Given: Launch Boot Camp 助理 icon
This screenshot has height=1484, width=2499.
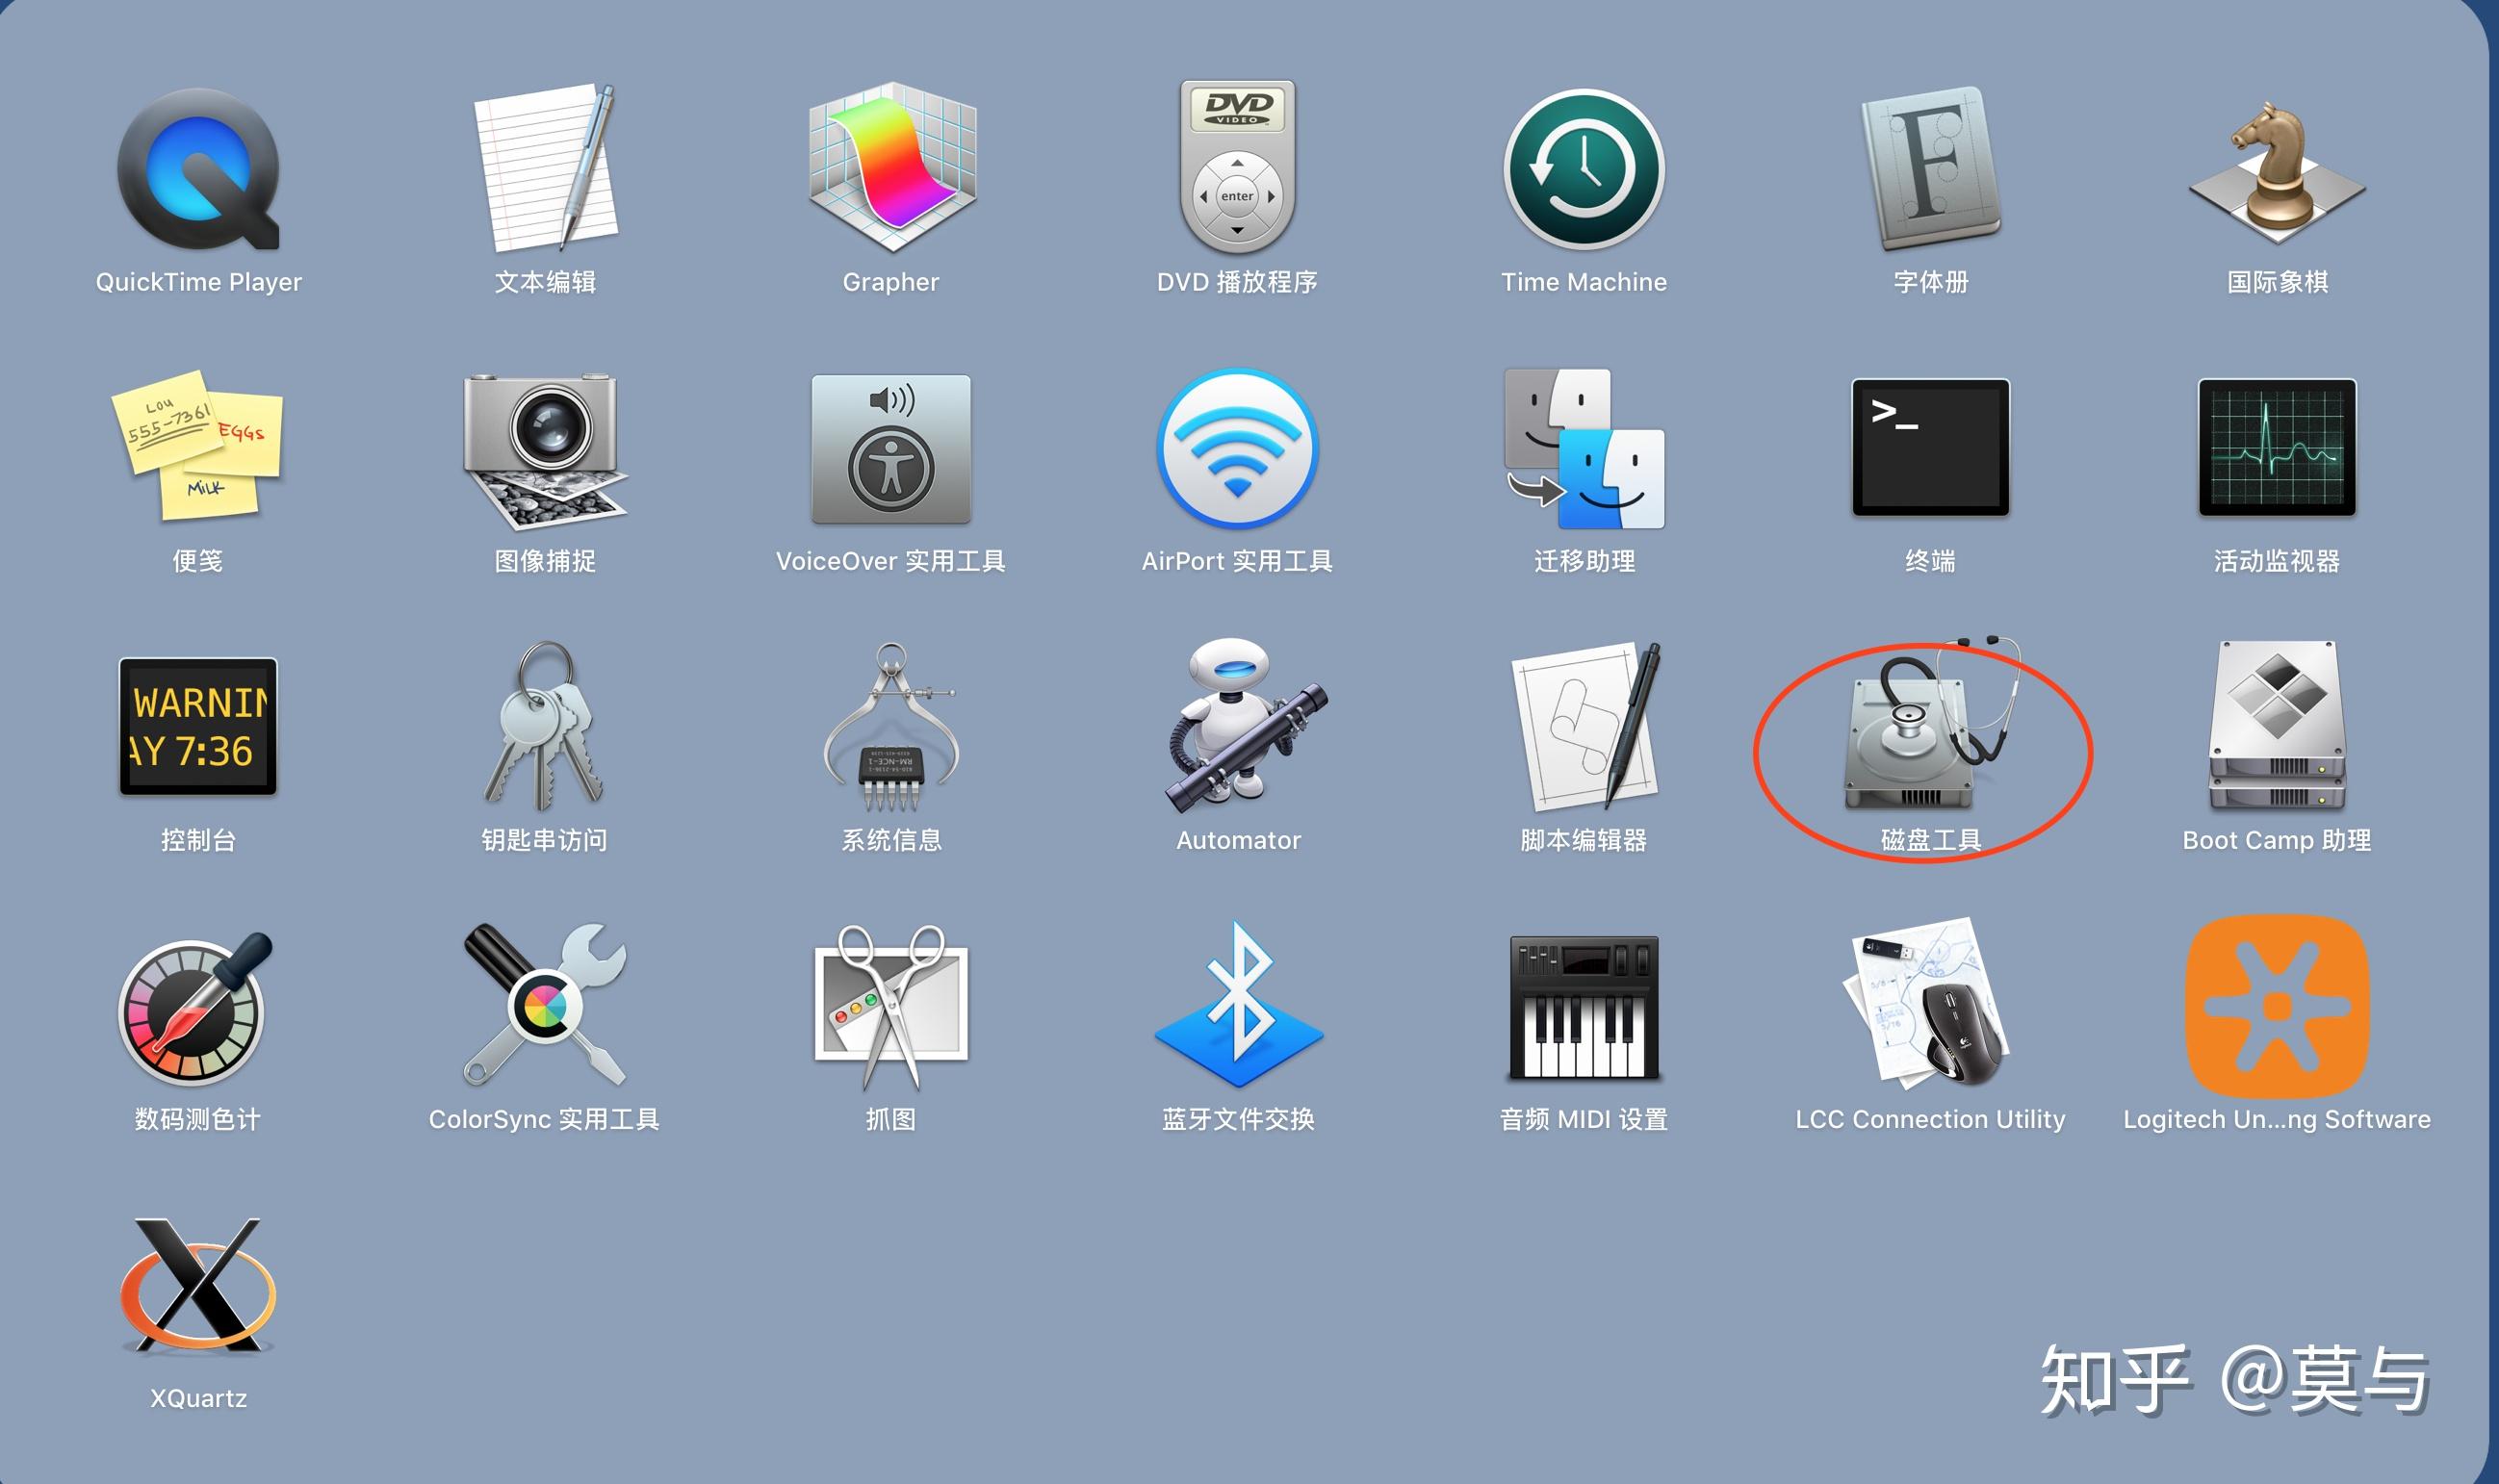Looking at the screenshot, I should coord(2277,726).
